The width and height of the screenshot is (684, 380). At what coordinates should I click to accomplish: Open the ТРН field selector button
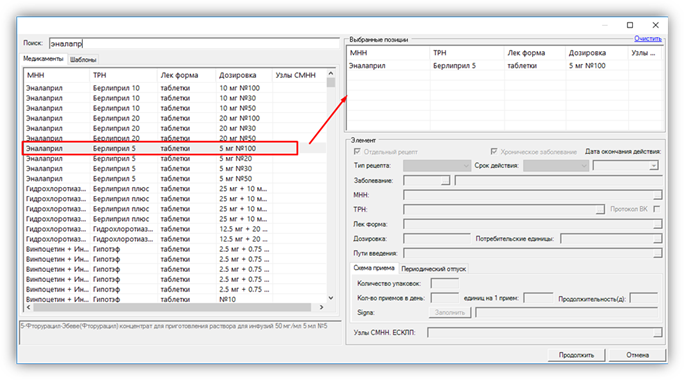[600, 209]
